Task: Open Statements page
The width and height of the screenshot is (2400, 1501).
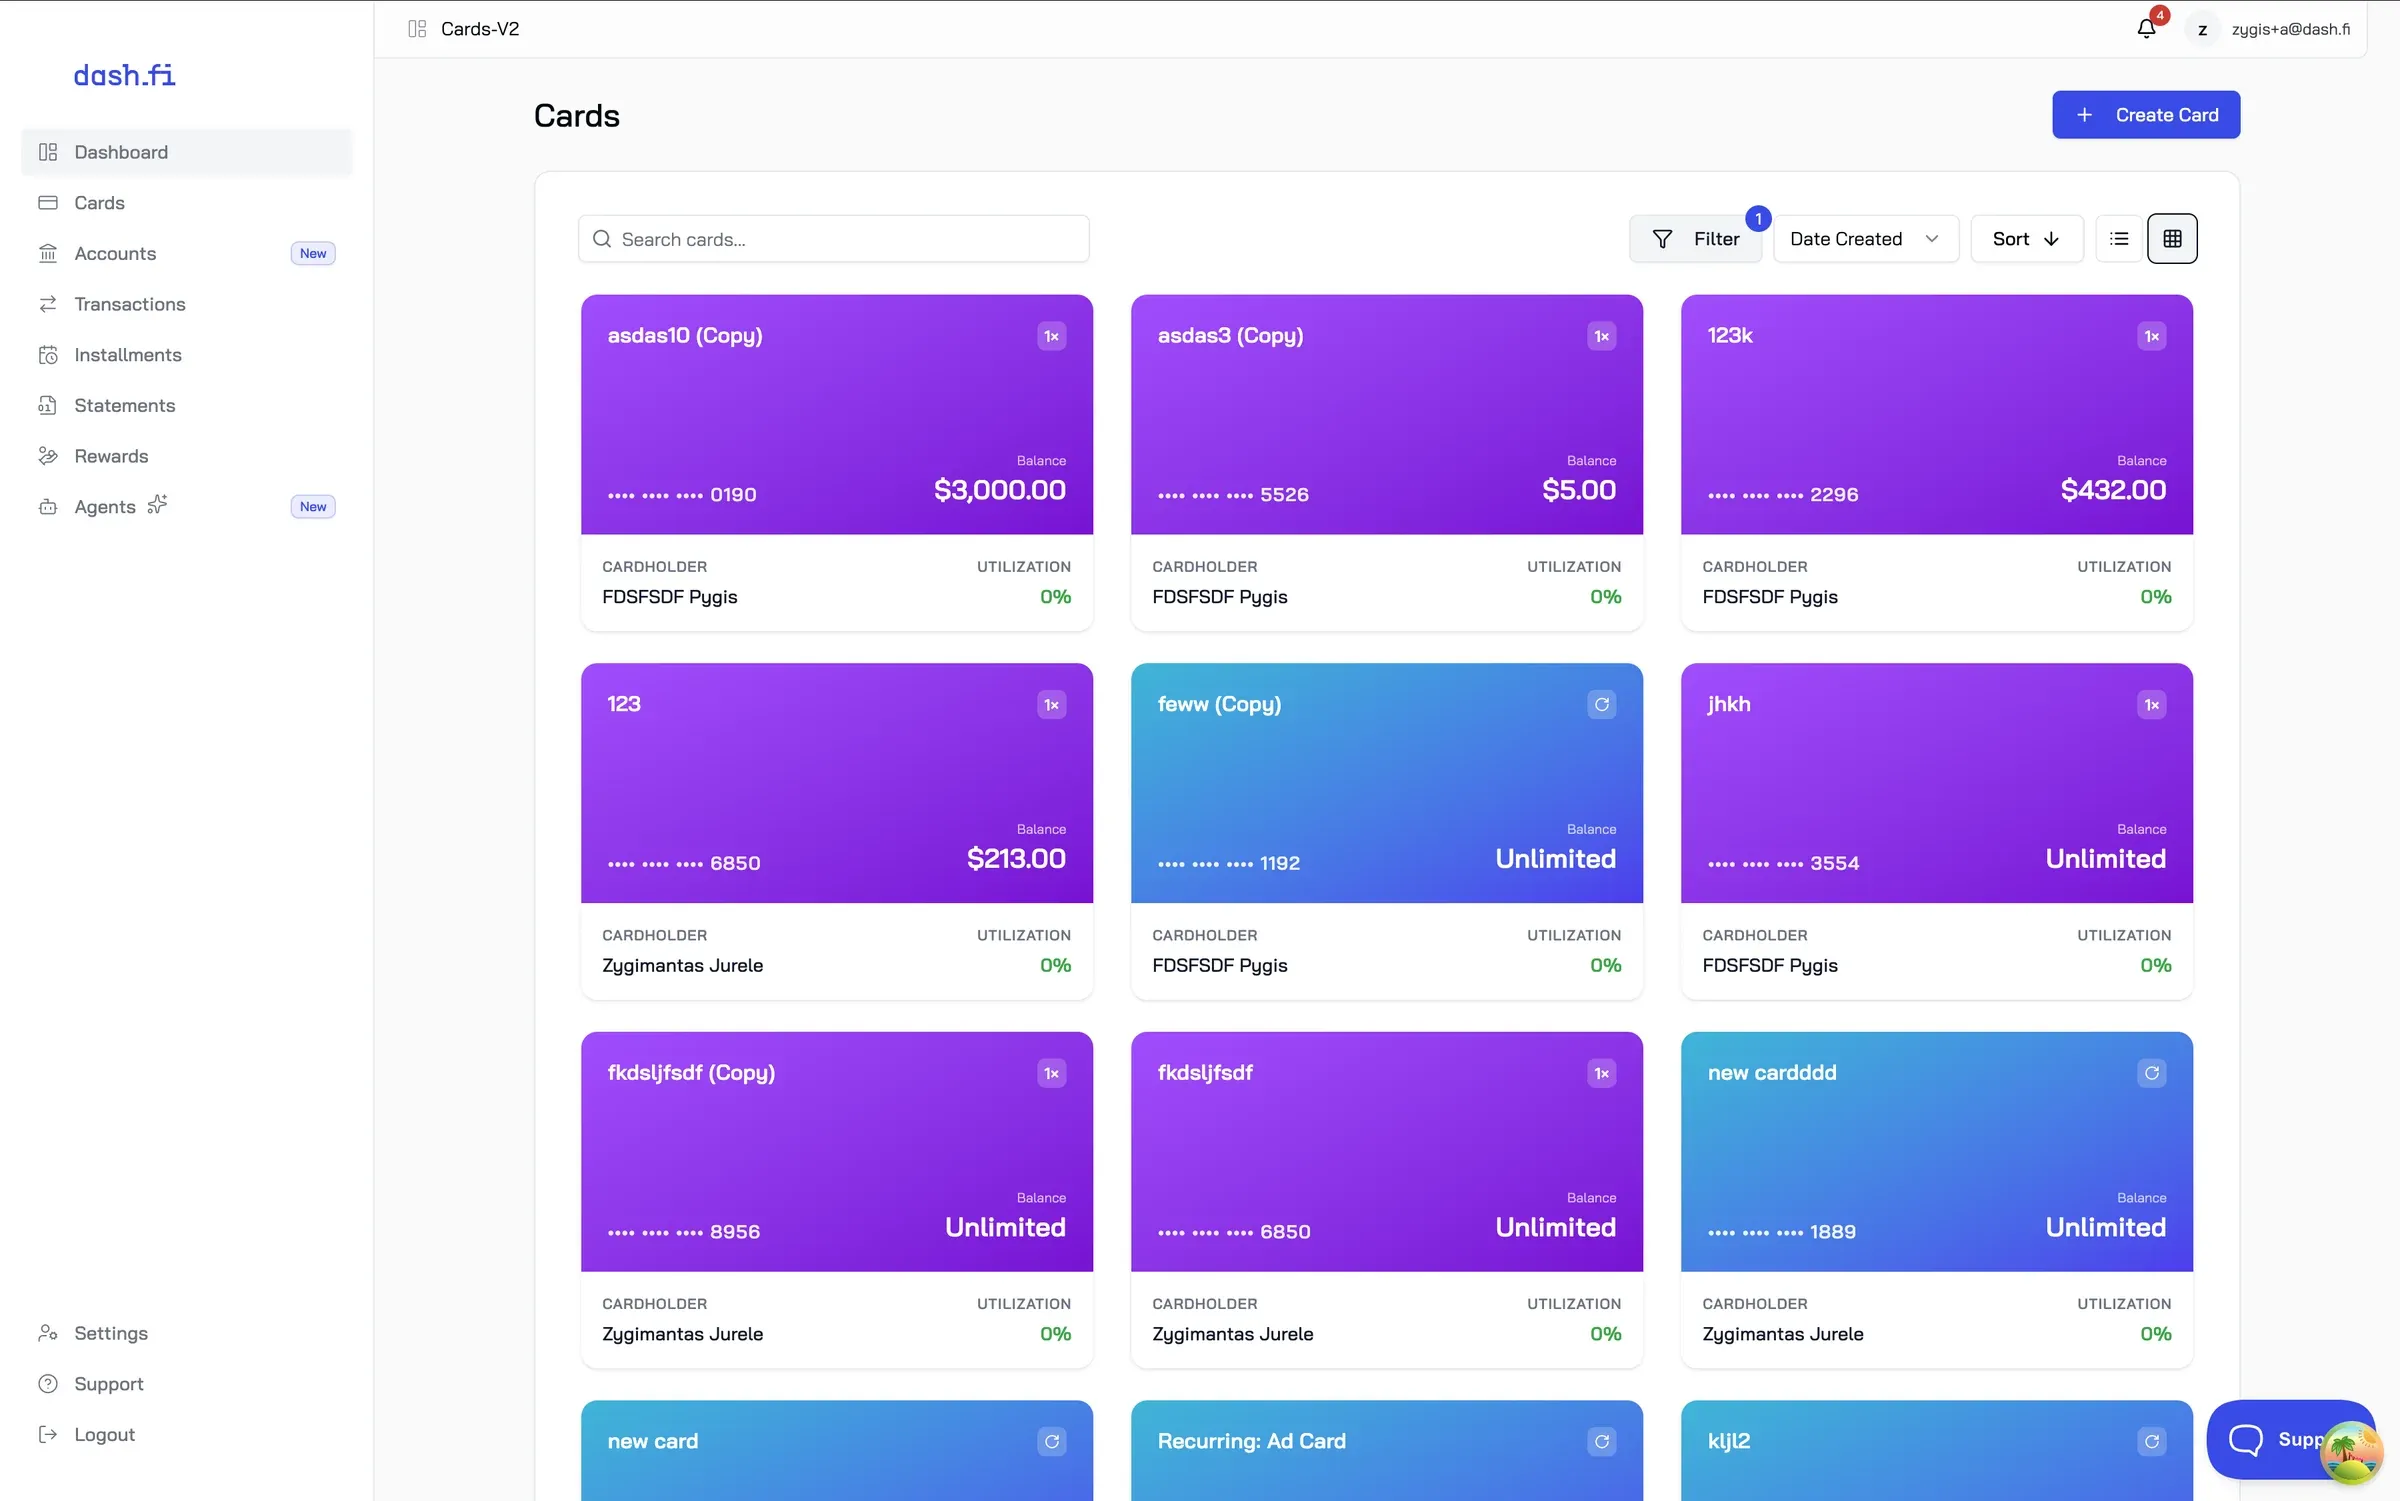Action: click(187, 406)
